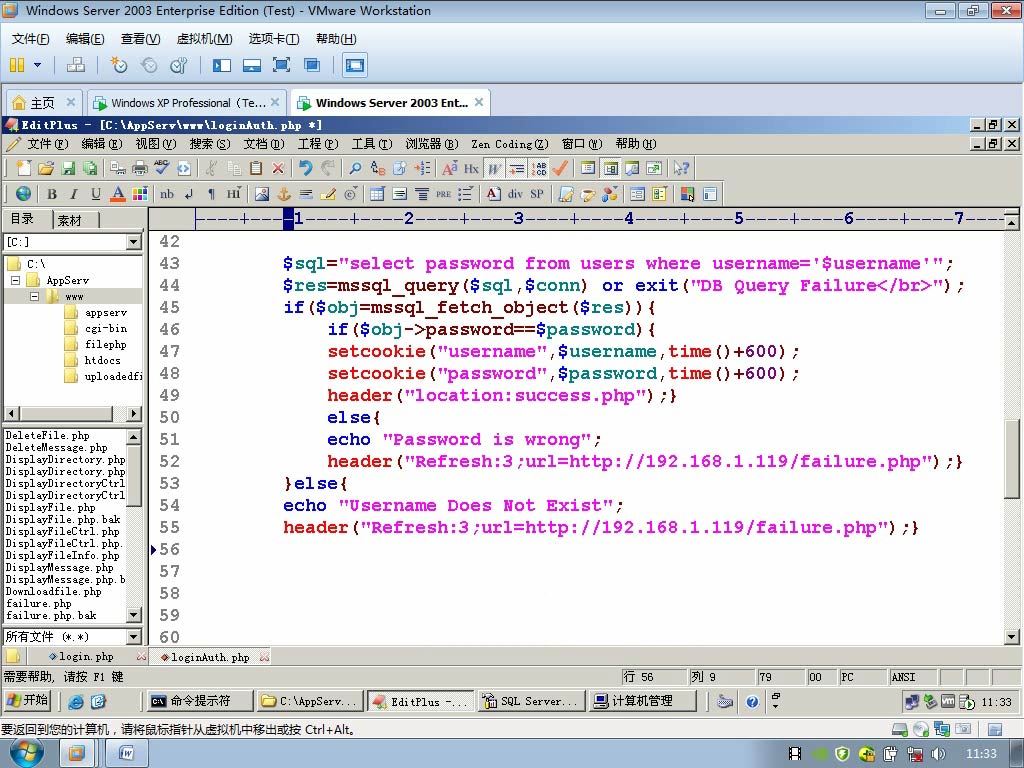
Task: Switch to the login.php document tab
Action: coord(85,656)
